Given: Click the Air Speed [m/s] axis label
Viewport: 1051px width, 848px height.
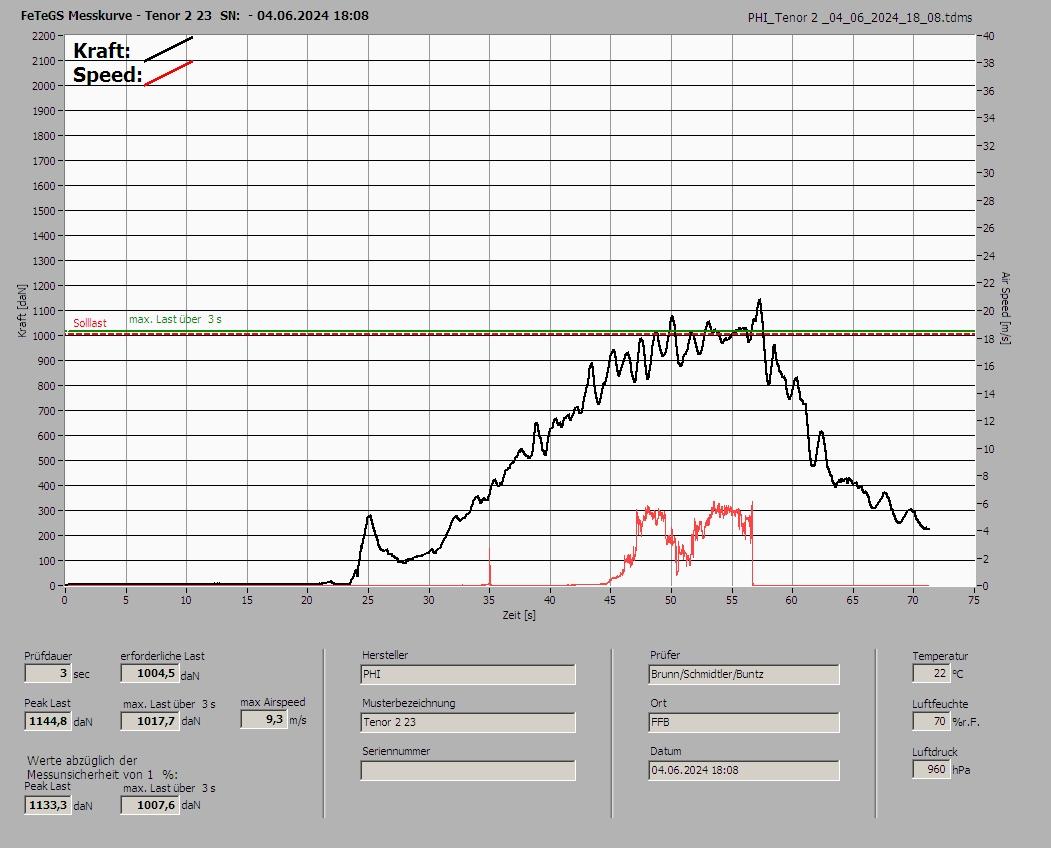Looking at the screenshot, I should pos(1005,308).
